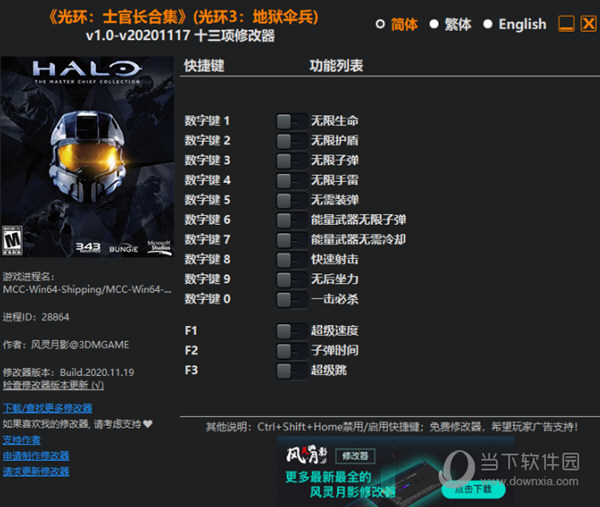The width and height of the screenshot is (600, 507).
Task: Click the 点击下载 button in the ad banner
Action: click(474, 489)
